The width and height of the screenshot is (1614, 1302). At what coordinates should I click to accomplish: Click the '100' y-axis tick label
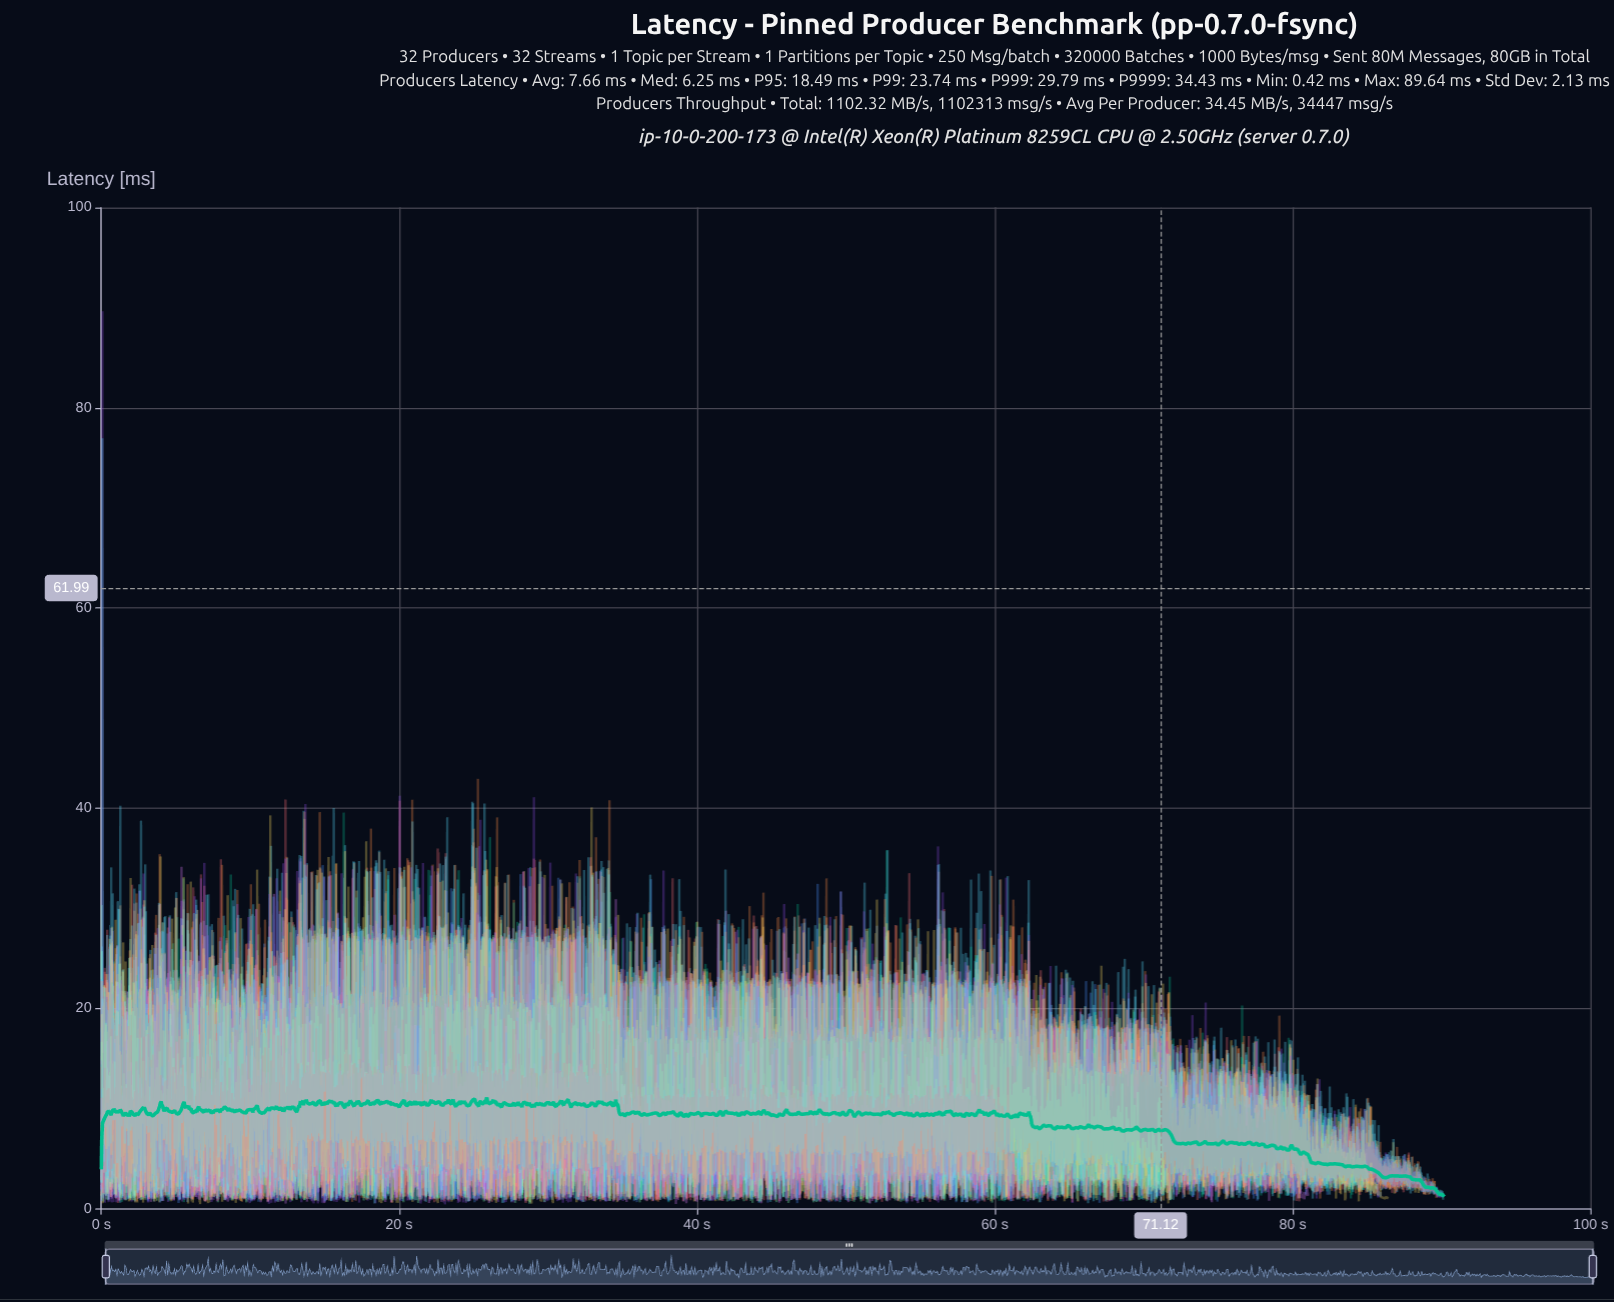tap(80, 207)
